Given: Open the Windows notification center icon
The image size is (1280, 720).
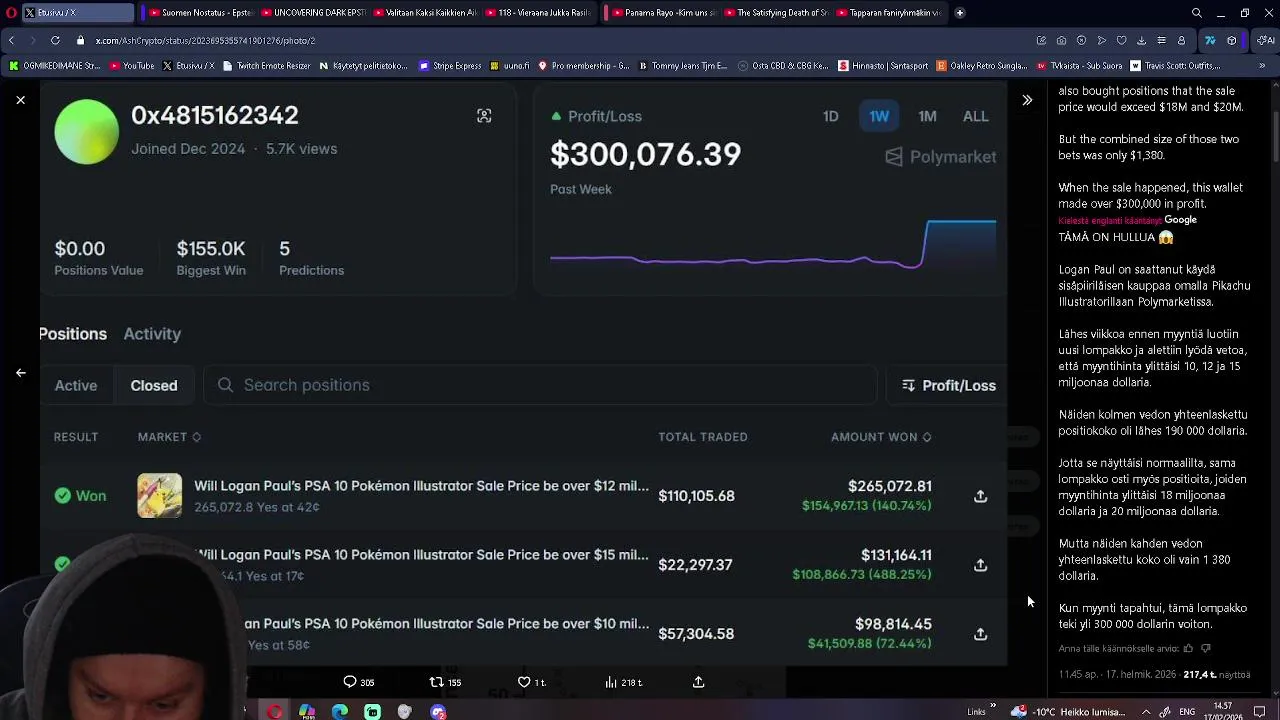Looking at the screenshot, I should click(x=1259, y=712).
